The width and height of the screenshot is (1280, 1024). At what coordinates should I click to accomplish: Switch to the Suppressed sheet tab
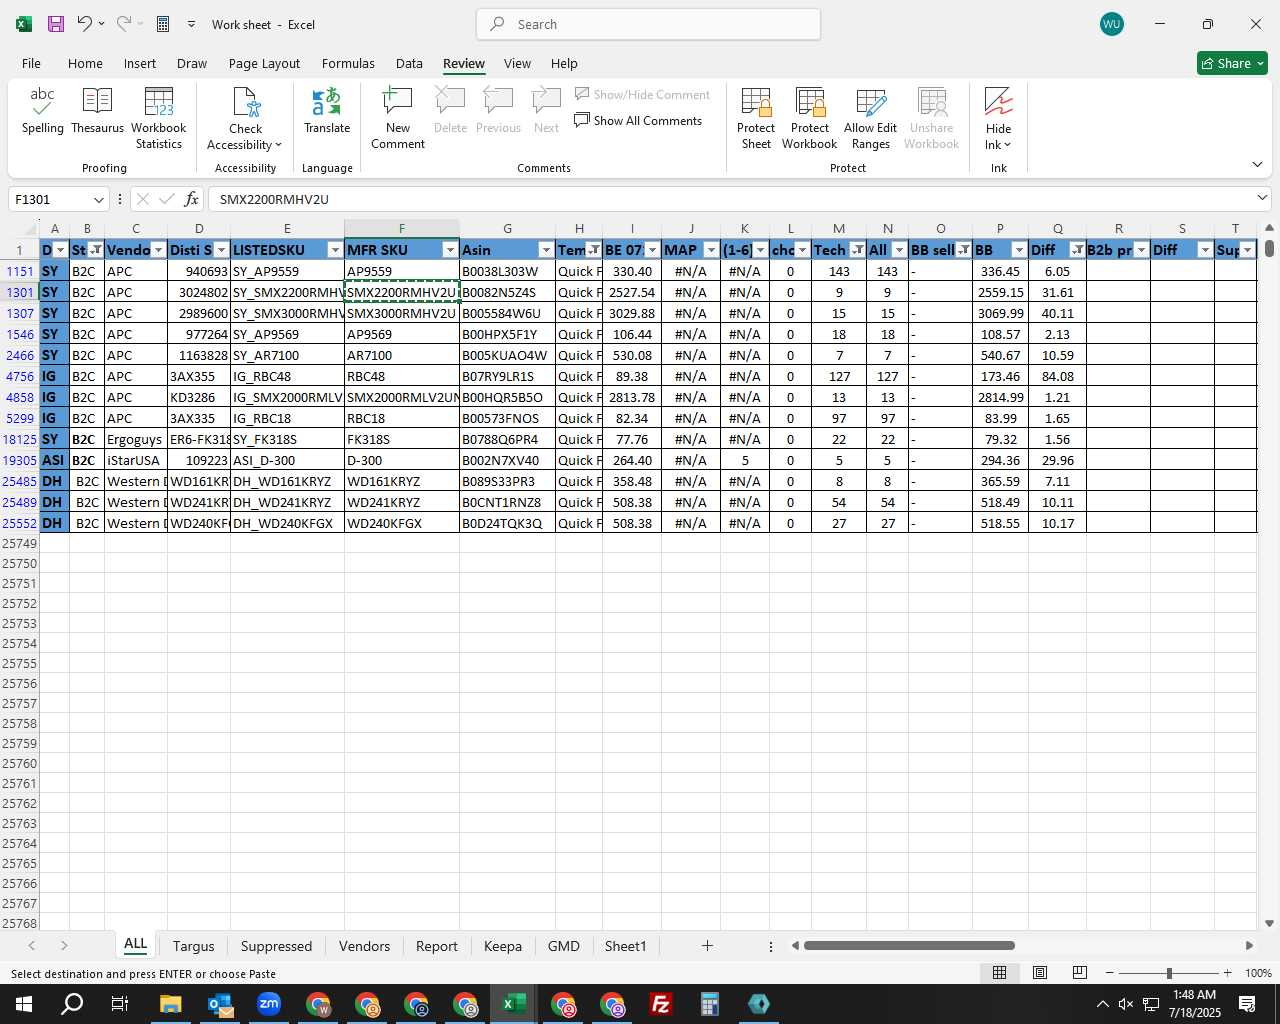(x=276, y=946)
